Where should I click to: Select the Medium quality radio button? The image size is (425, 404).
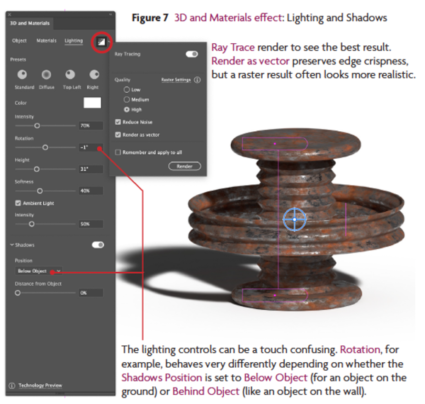point(126,99)
